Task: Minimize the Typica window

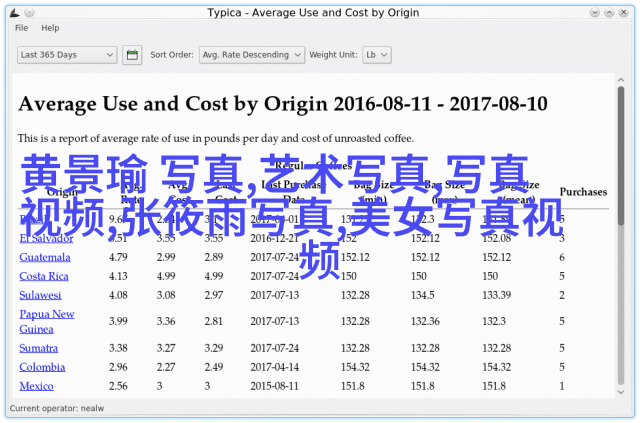Action: click(591, 13)
